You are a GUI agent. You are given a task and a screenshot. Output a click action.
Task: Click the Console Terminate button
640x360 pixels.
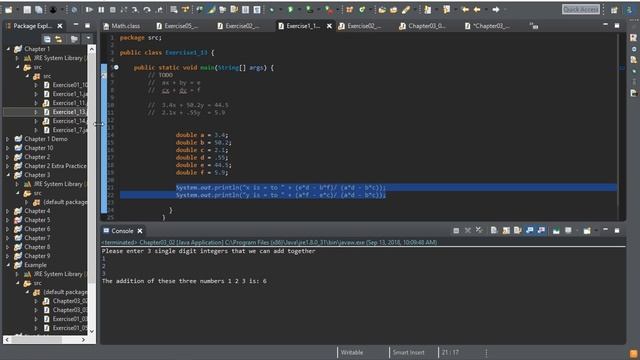tap(456, 231)
